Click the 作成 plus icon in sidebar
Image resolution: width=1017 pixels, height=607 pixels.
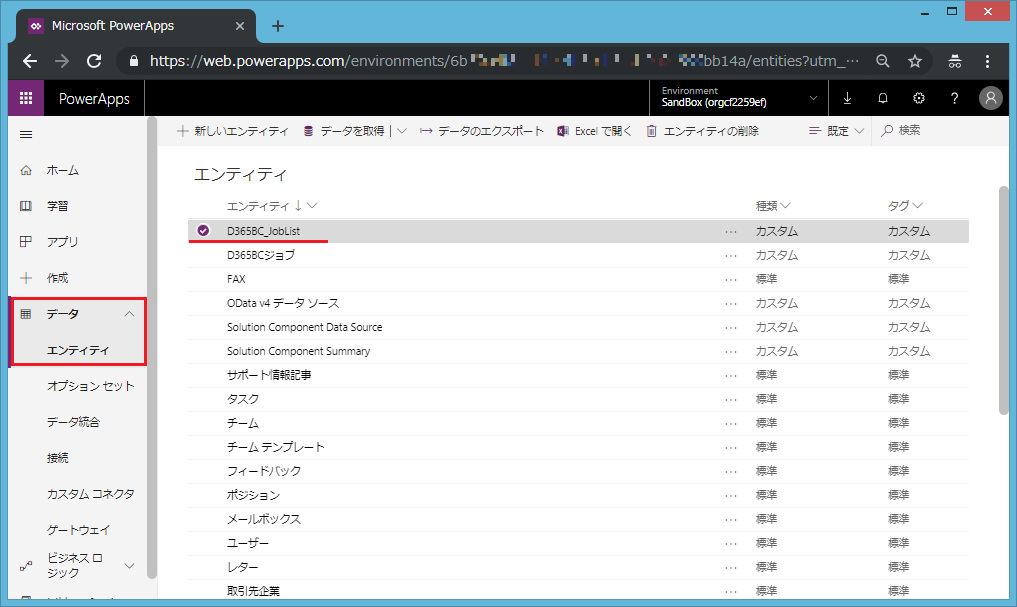26,278
